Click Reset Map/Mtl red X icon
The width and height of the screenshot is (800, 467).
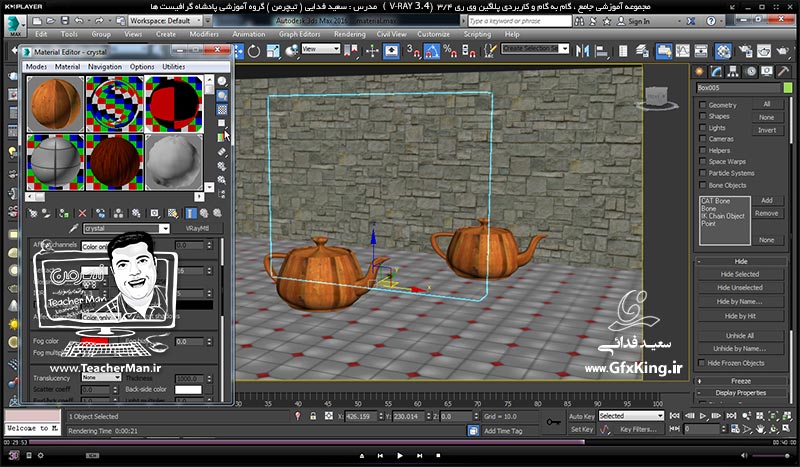pos(82,213)
